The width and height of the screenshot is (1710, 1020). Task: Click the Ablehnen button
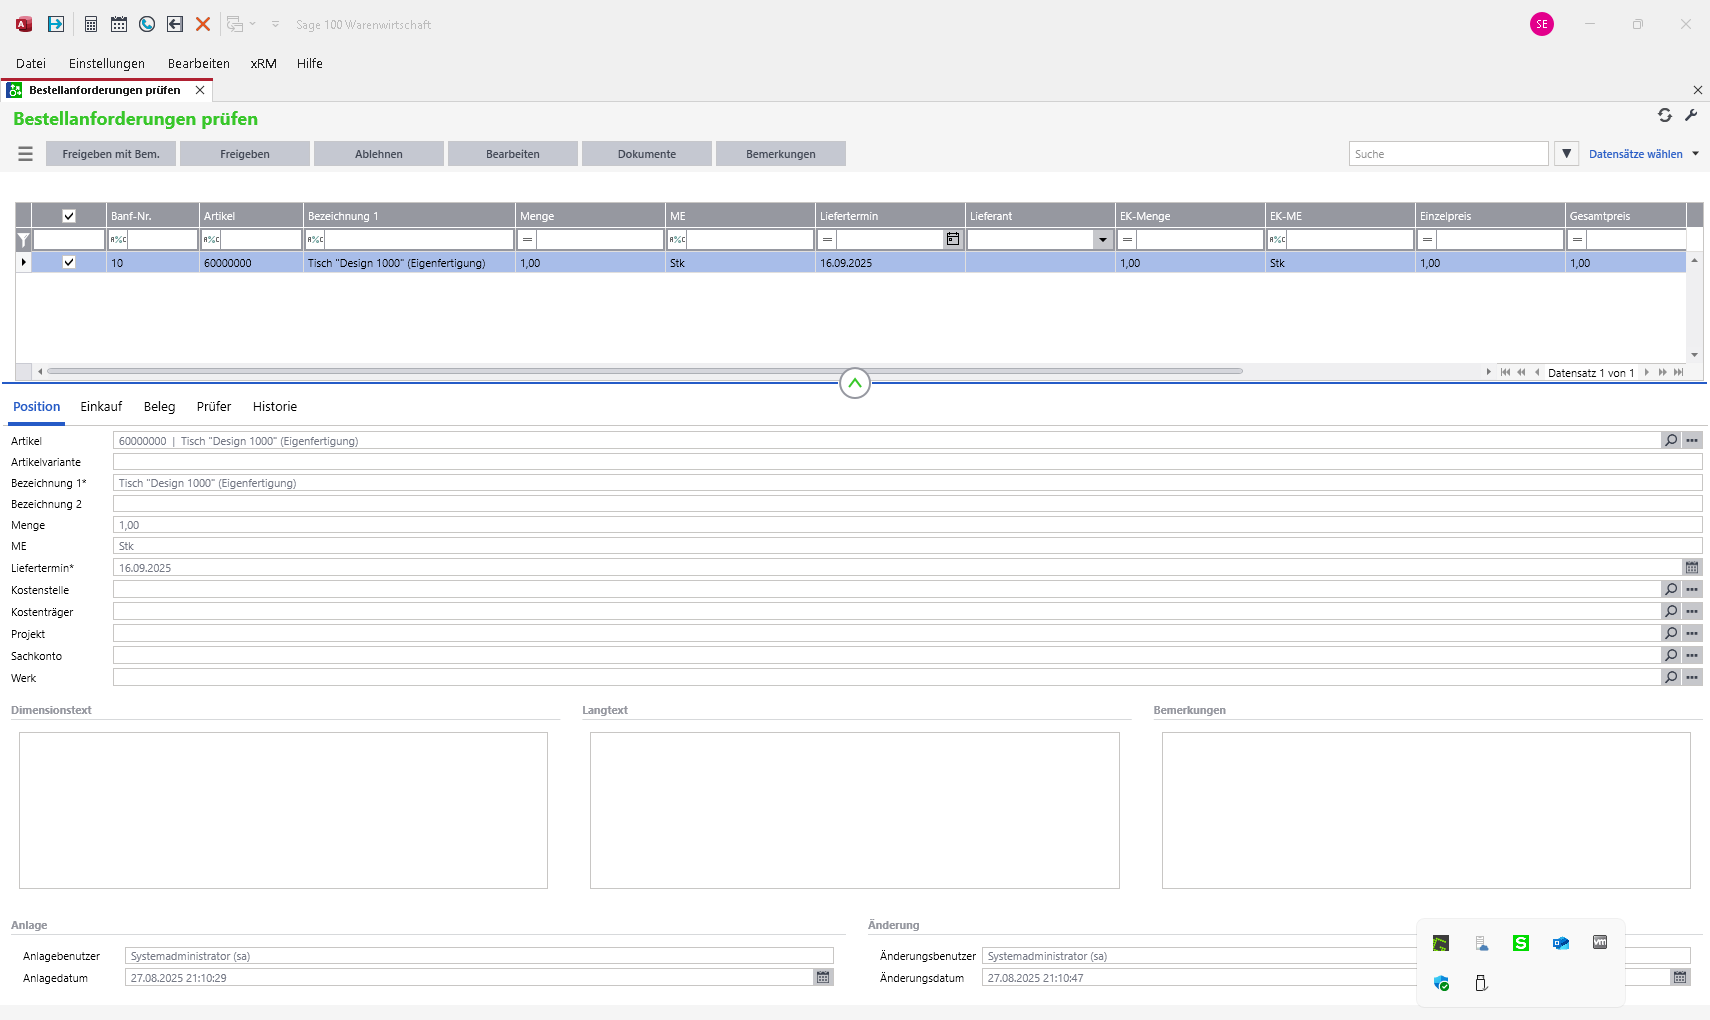pos(379,154)
